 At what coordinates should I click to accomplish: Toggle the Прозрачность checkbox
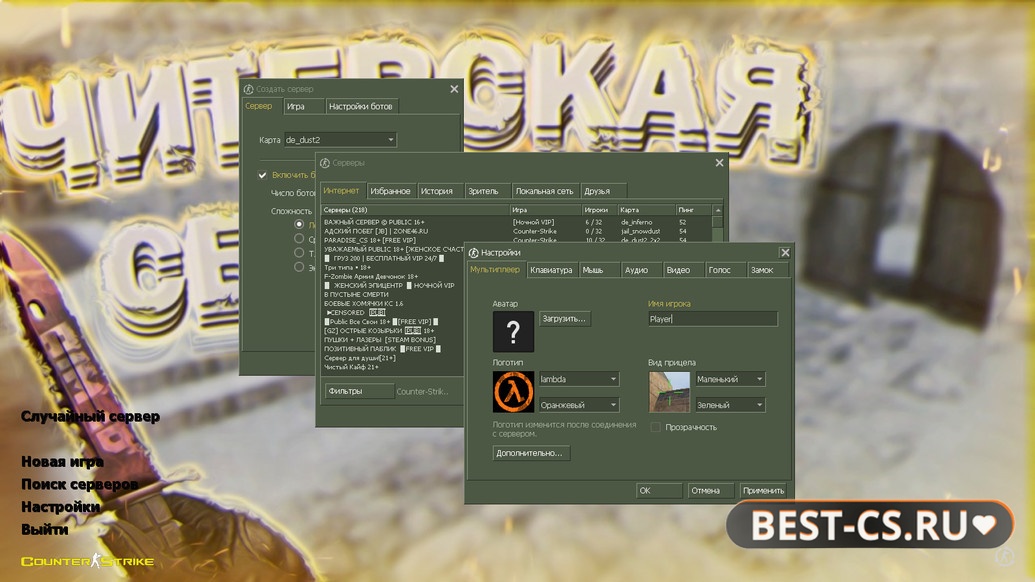point(655,427)
